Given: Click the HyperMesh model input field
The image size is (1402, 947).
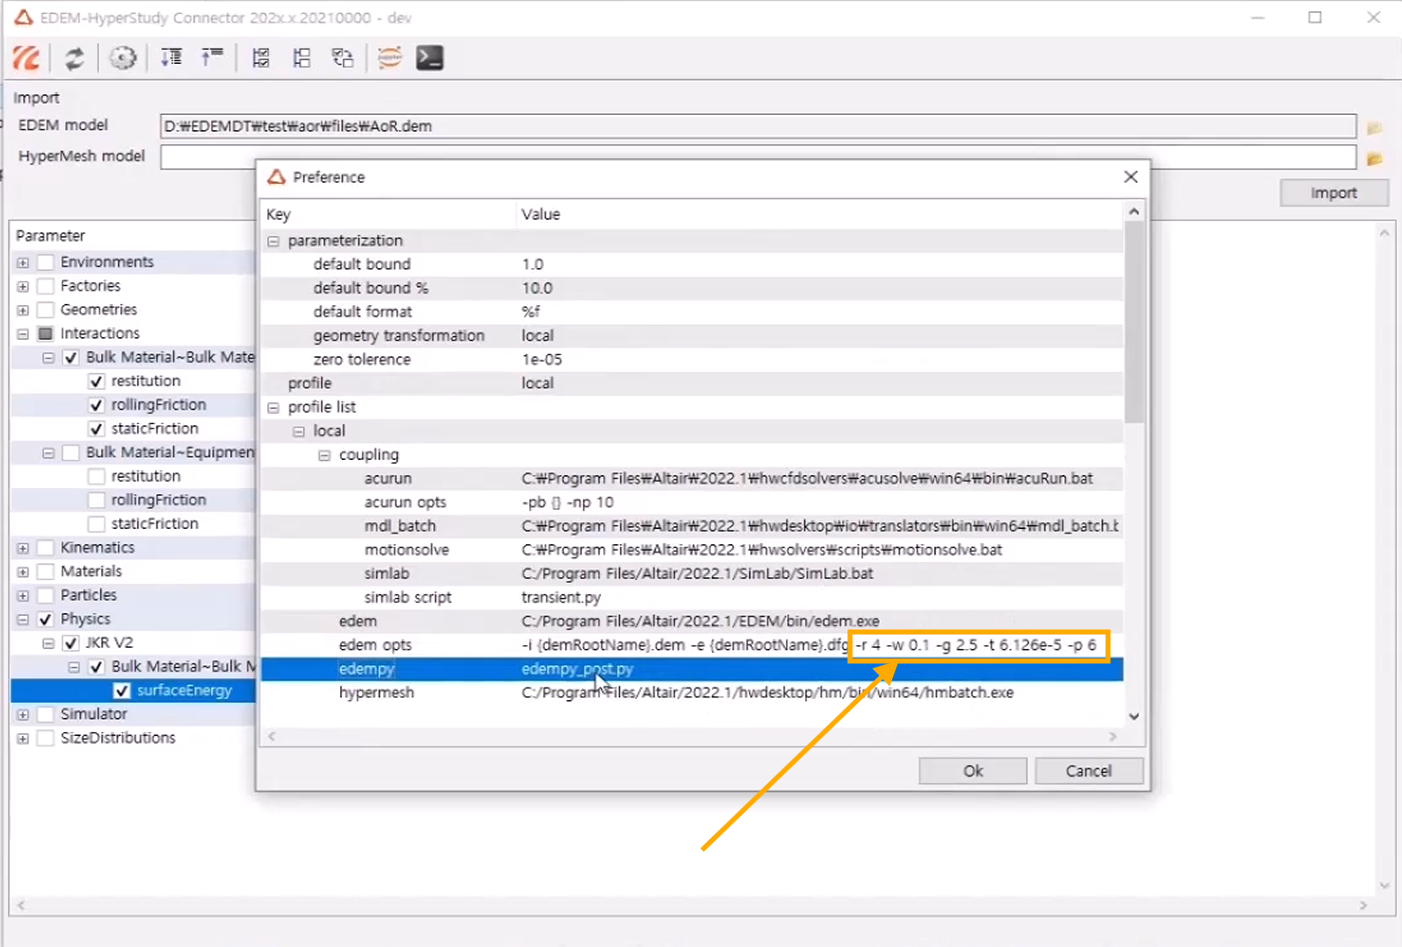Looking at the screenshot, I should click(x=758, y=158).
